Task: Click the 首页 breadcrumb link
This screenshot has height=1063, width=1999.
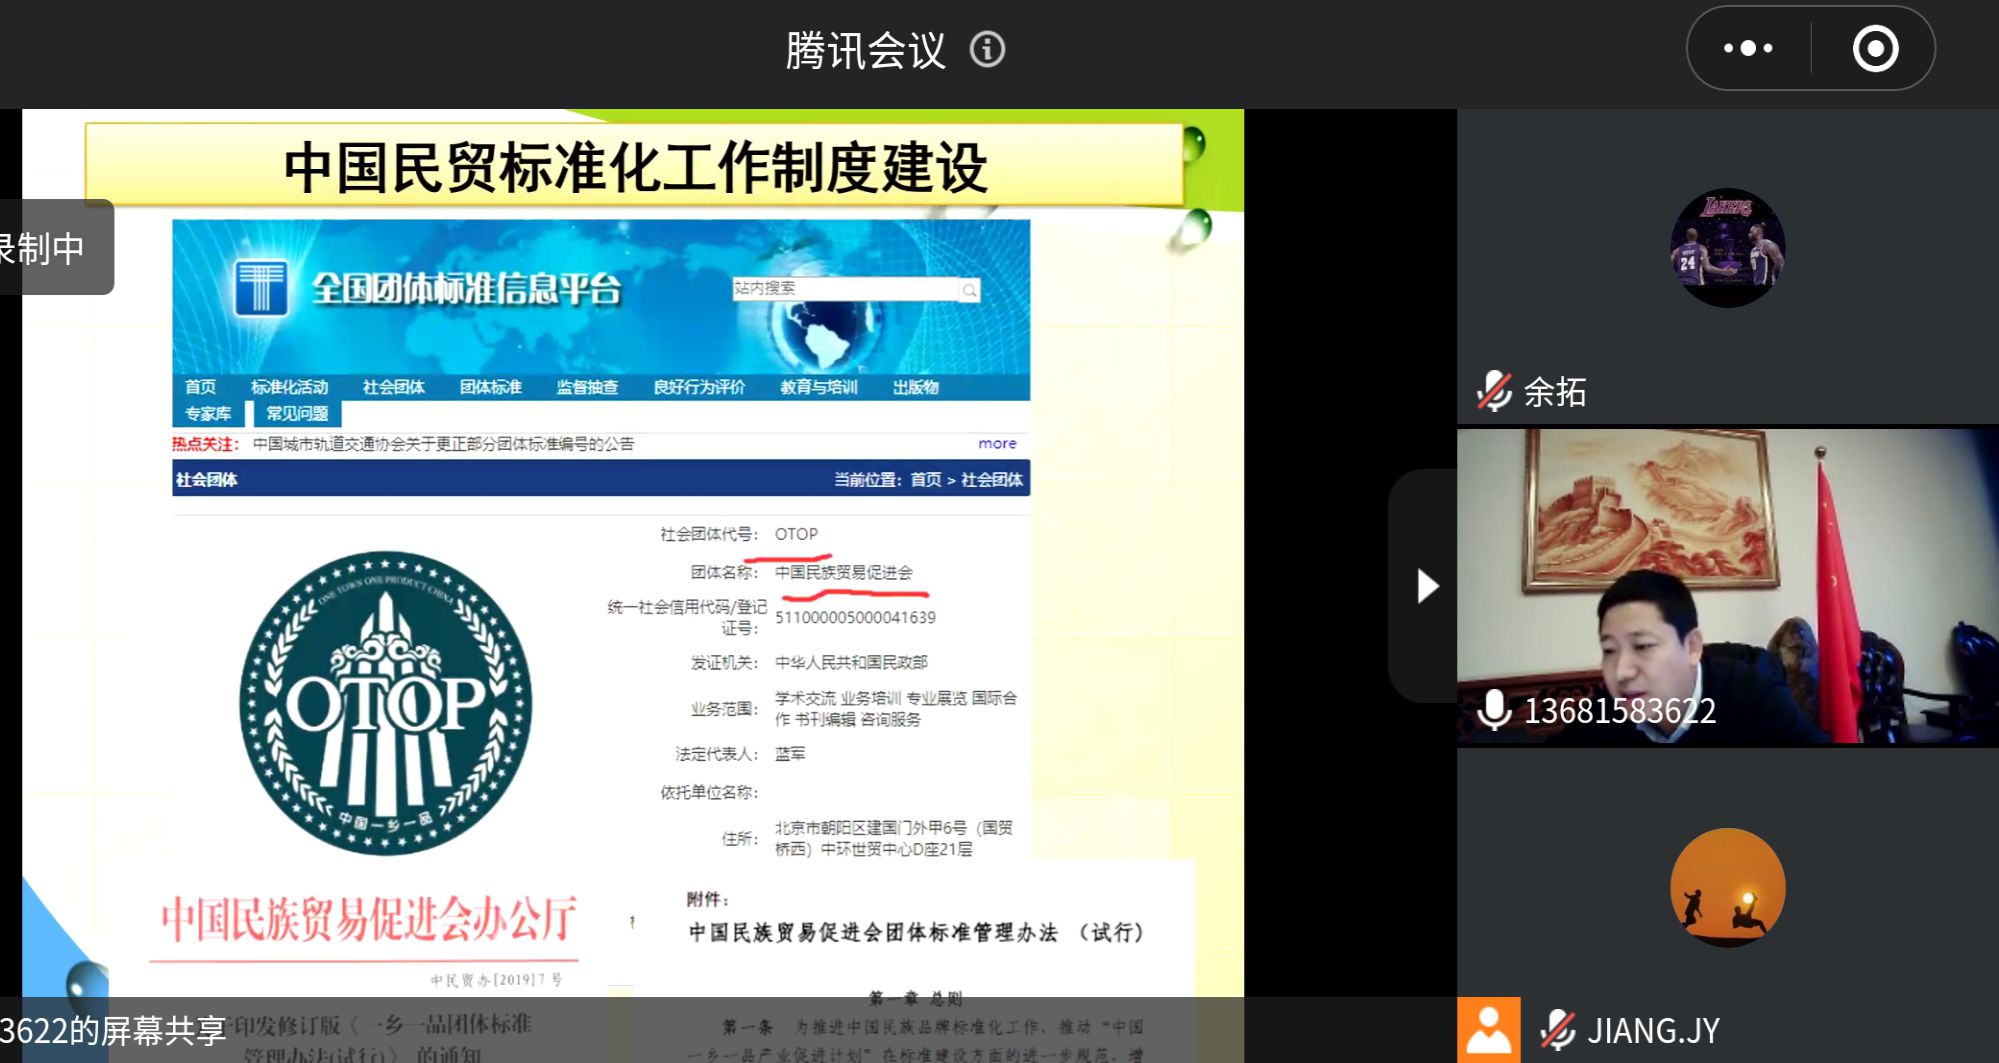Action: [x=925, y=480]
